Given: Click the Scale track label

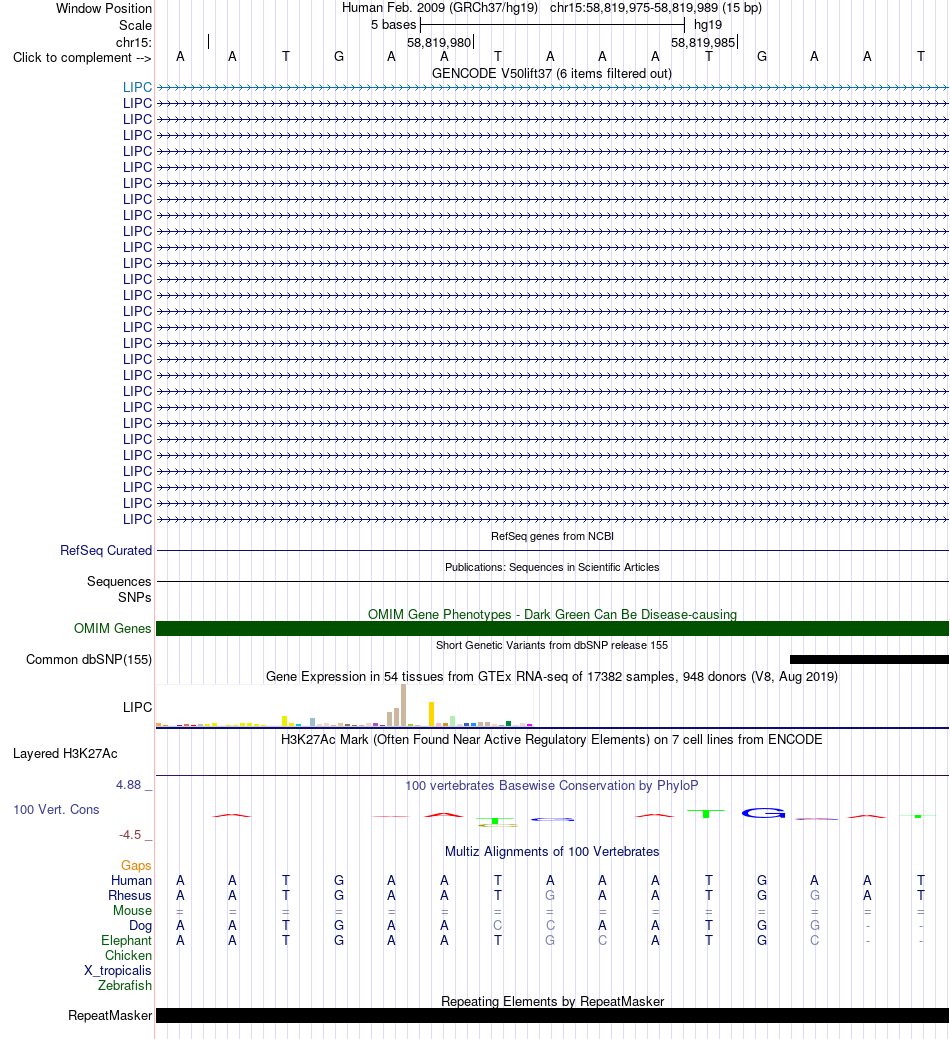Looking at the screenshot, I should (135, 25).
